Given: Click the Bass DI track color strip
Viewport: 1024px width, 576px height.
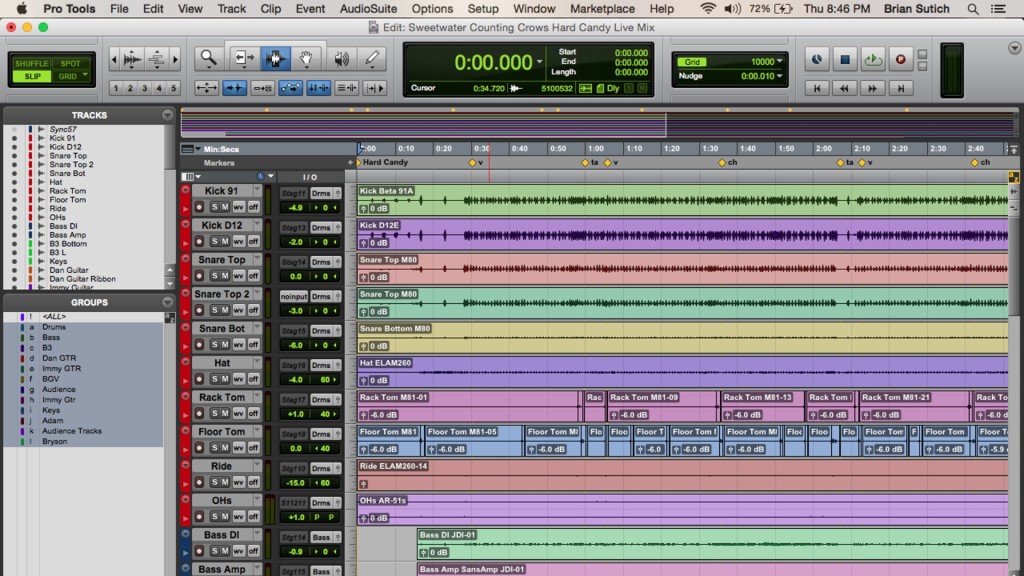Looking at the screenshot, I should [185, 543].
